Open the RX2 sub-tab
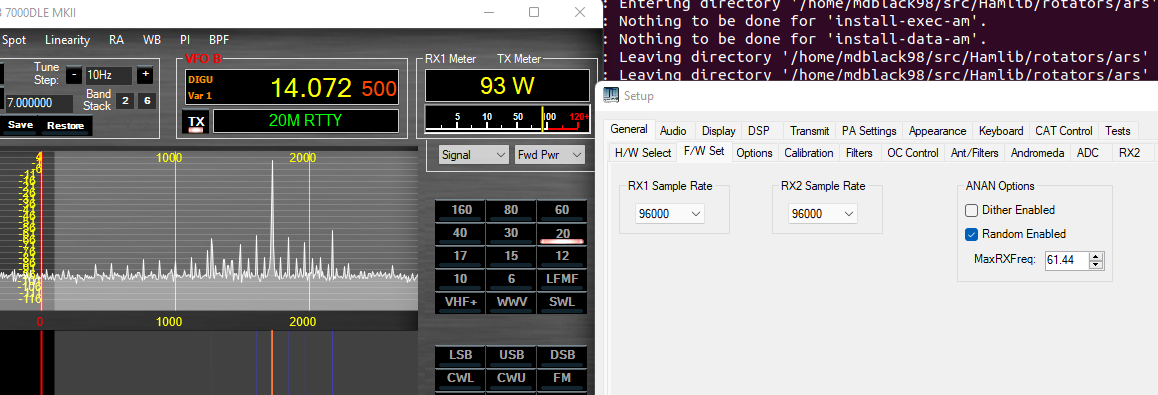Screen dimensions: 1158x395 click(1129, 153)
